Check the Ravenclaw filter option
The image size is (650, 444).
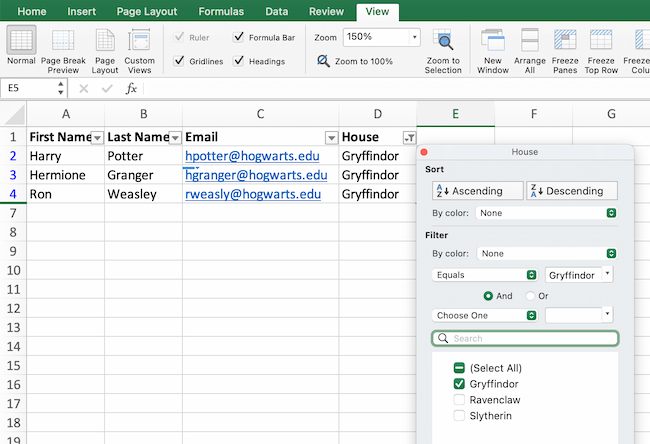[460, 399]
